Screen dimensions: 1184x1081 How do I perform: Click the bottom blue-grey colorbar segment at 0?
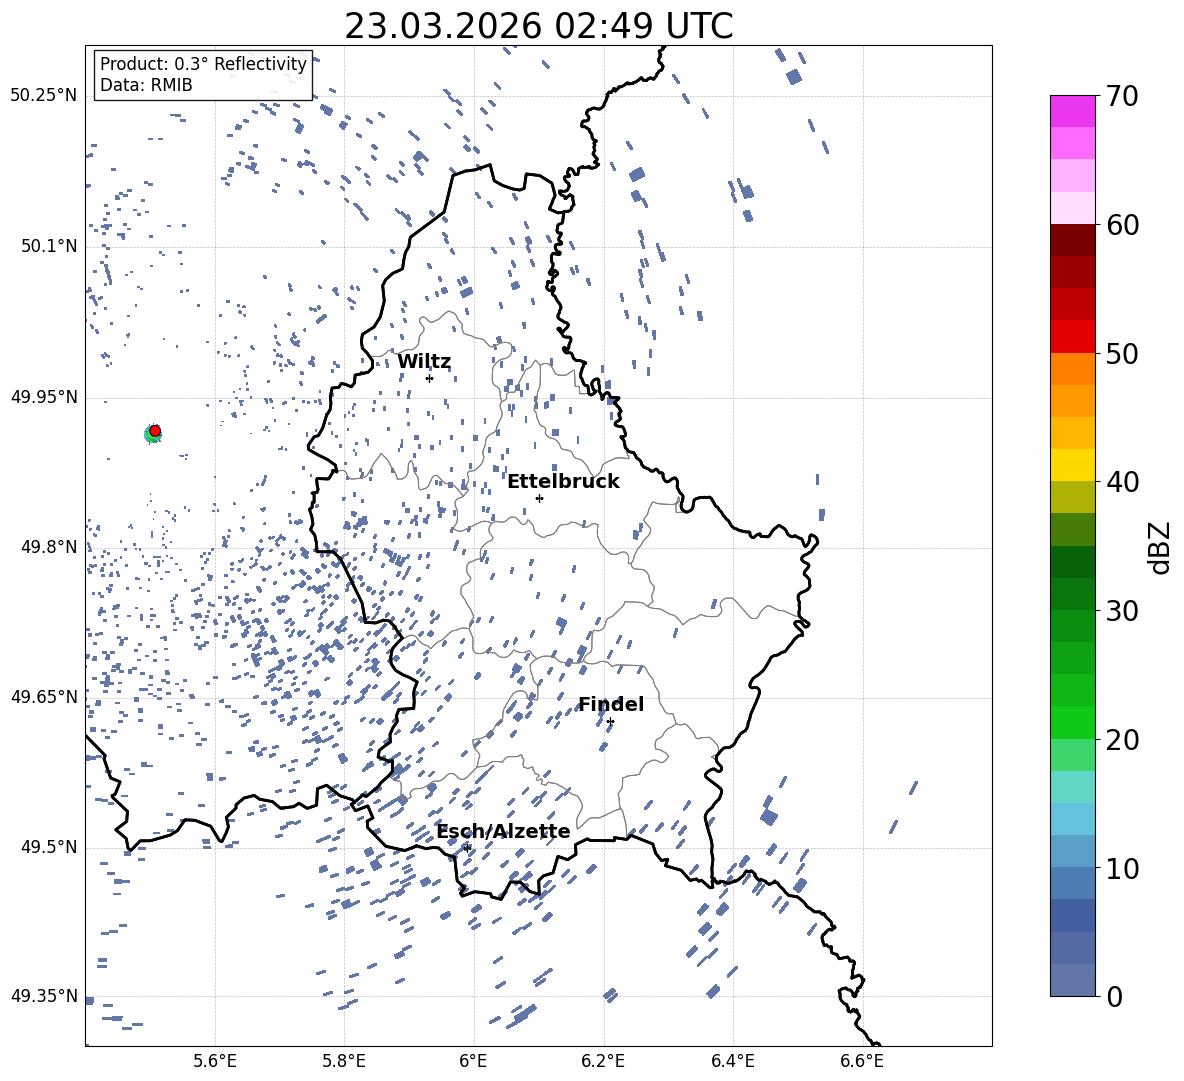point(1072,980)
